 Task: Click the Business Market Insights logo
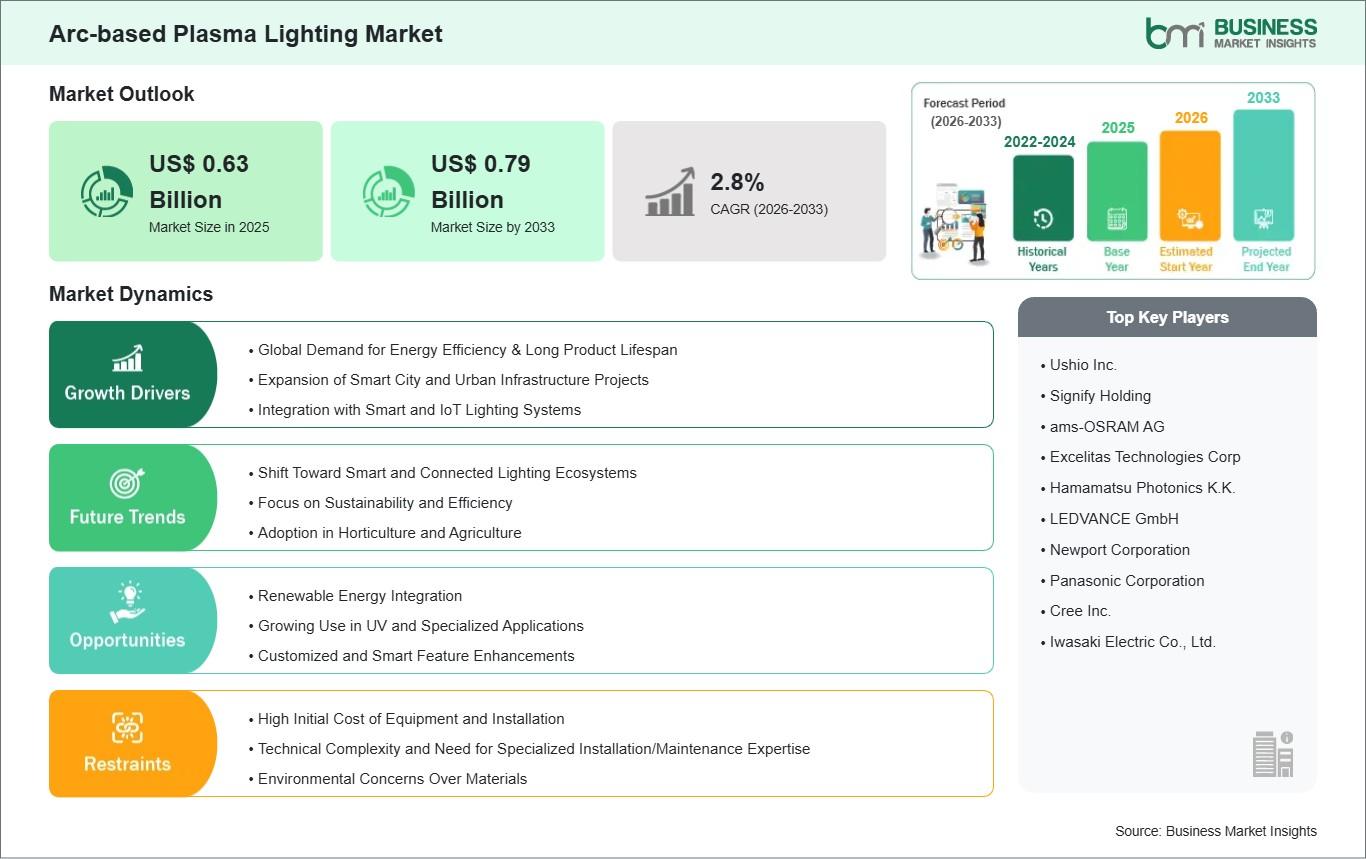pos(1231,33)
